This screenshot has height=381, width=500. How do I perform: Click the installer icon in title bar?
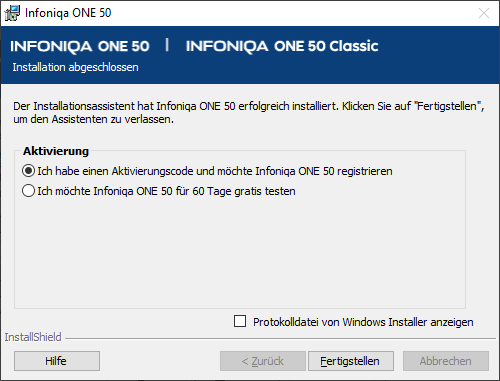point(12,13)
